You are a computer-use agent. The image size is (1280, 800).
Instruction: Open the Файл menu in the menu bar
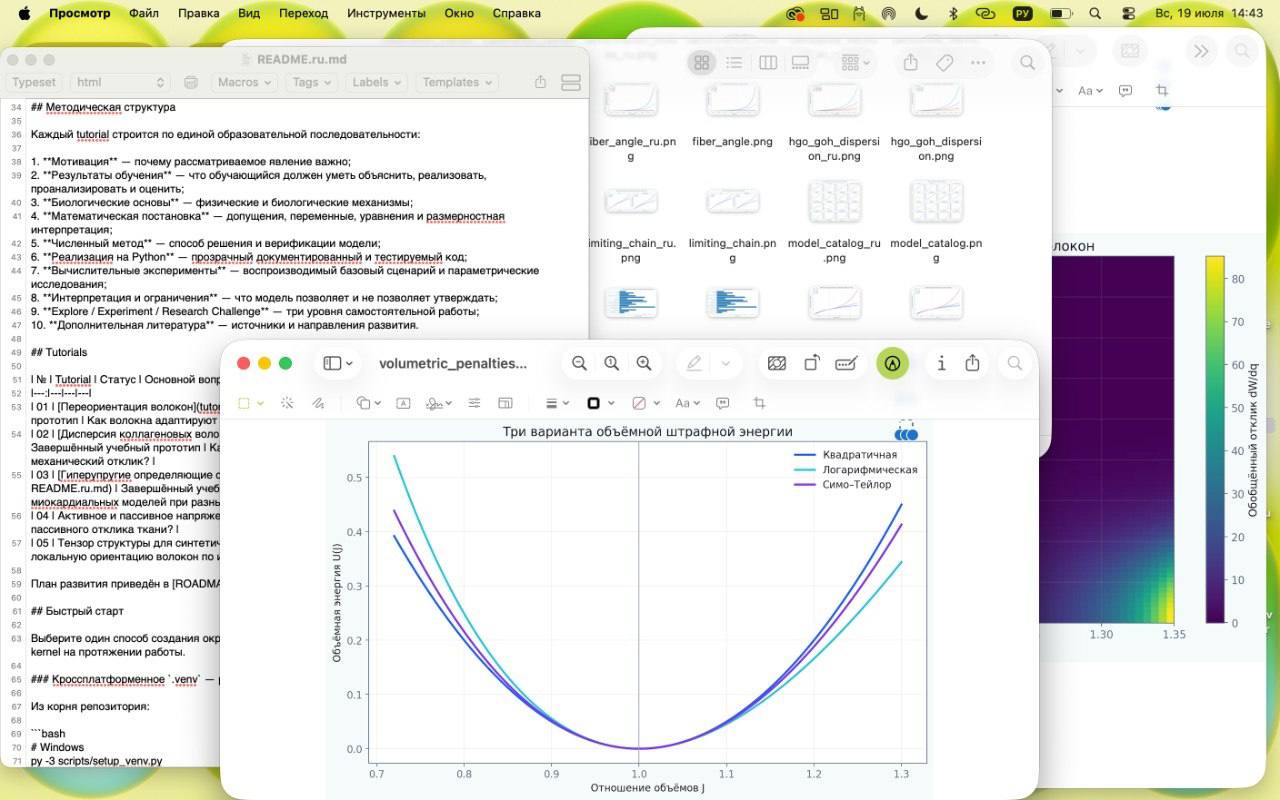point(144,13)
